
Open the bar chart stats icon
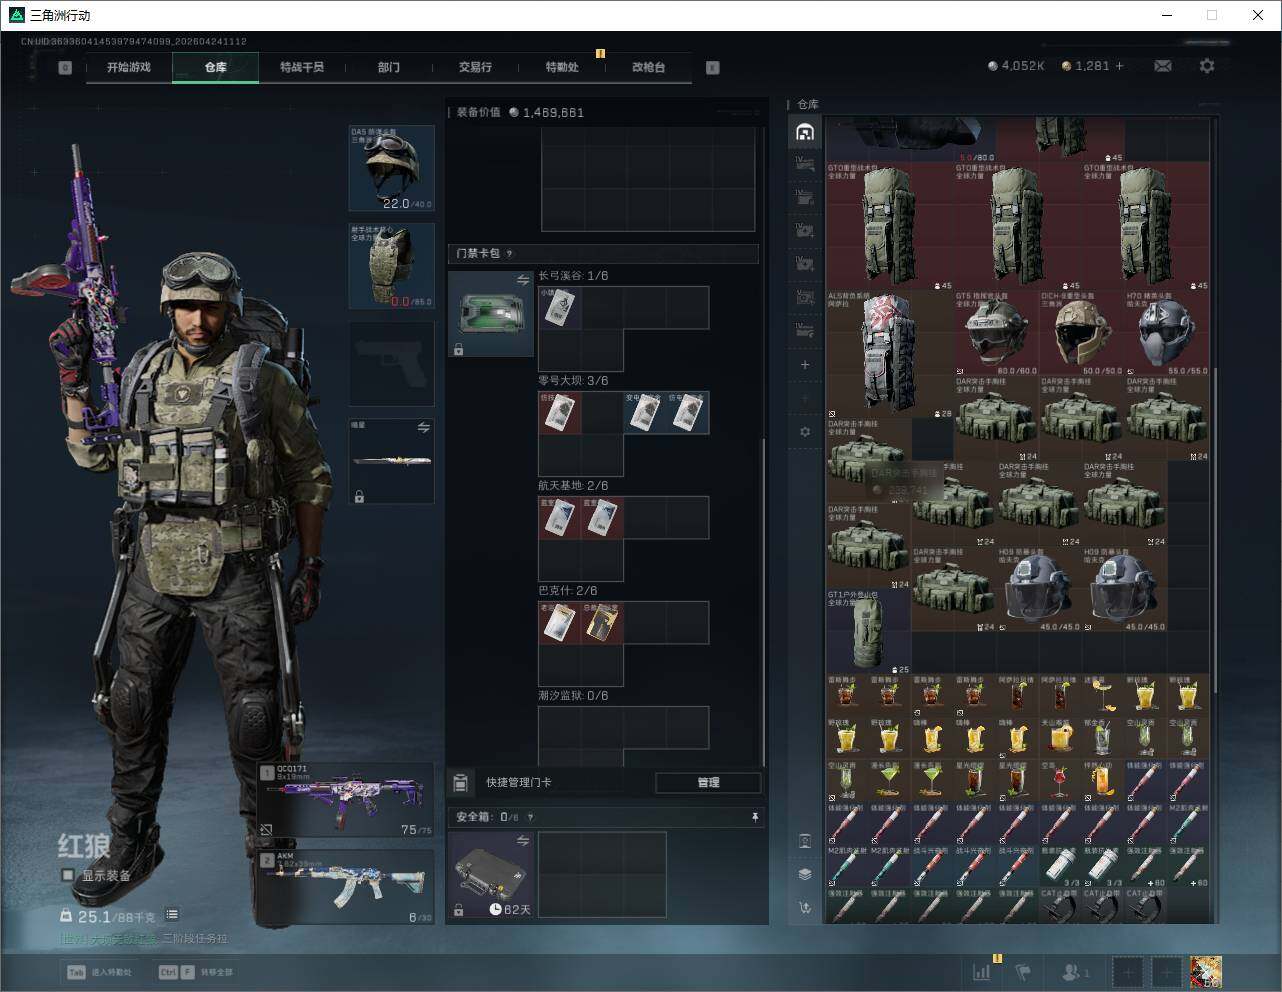point(982,971)
